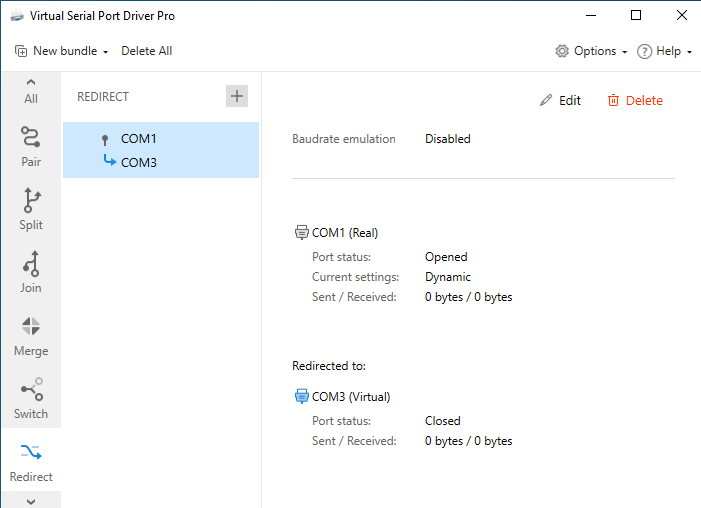Maximize the Virtual Serial Port Driver window

pos(636,15)
